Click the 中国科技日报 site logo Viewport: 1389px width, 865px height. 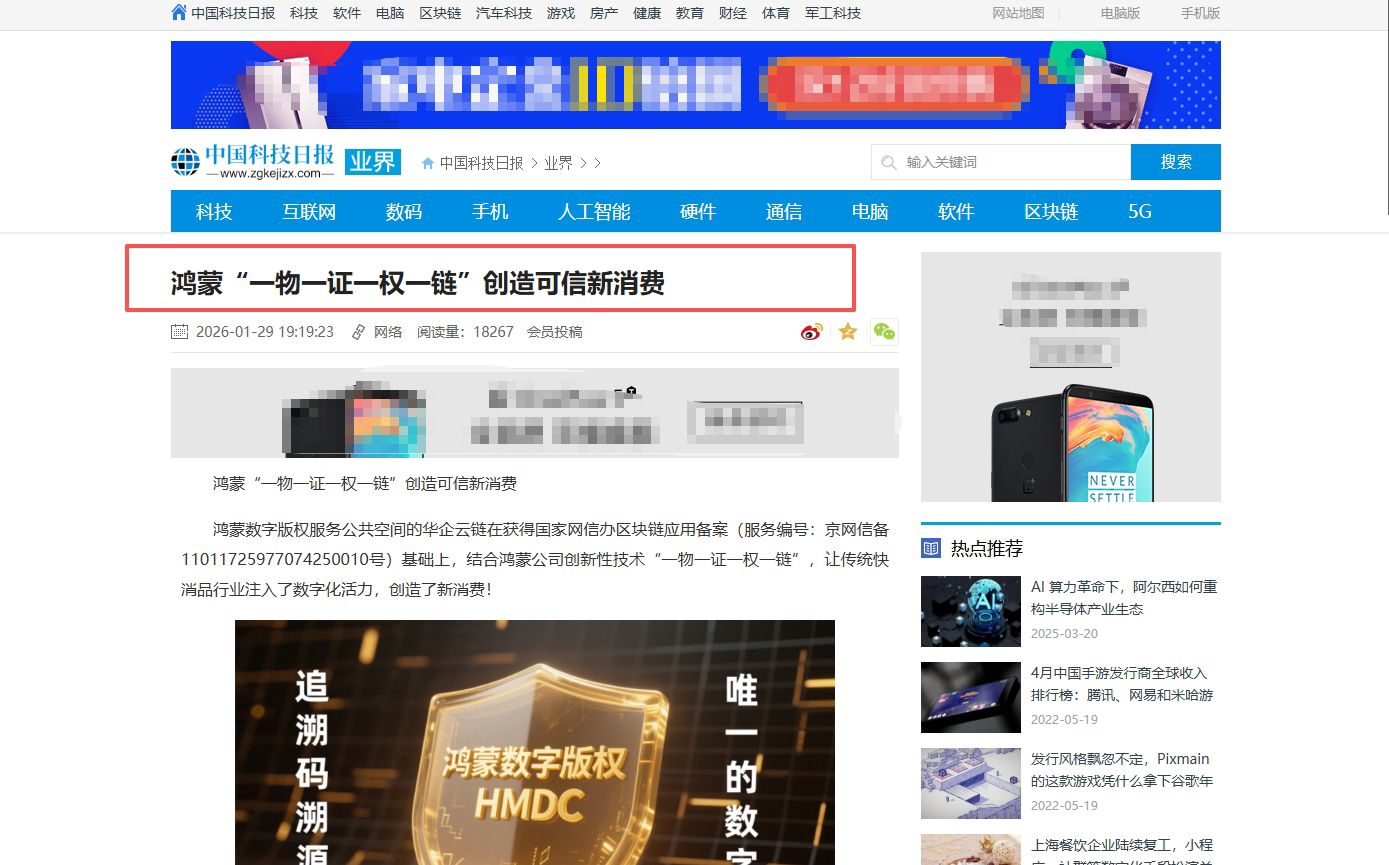[253, 161]
